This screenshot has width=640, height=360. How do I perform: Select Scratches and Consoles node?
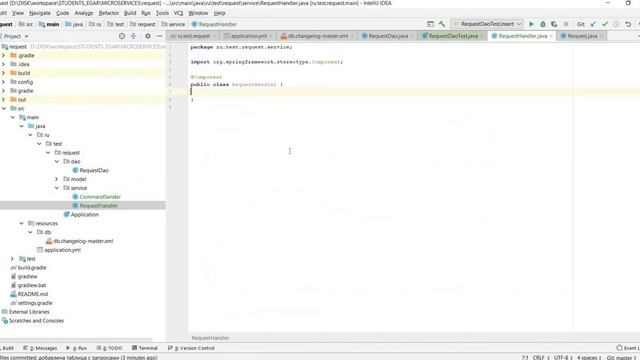click(36, 321)
